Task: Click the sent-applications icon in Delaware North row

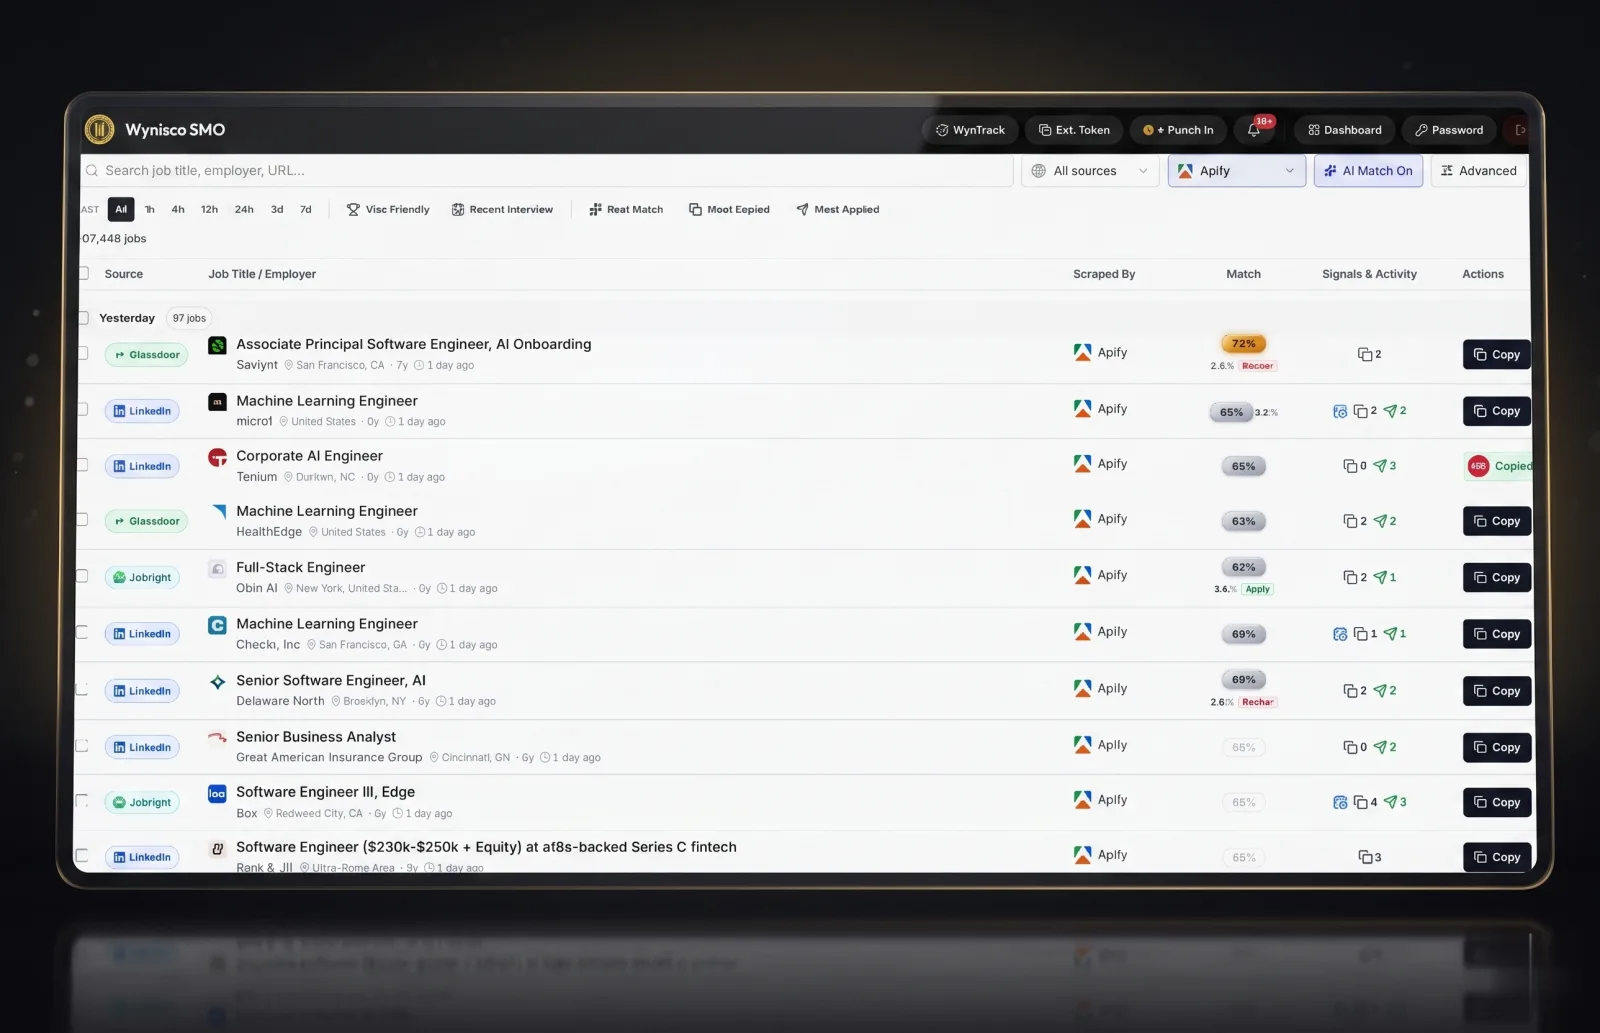Action: click(1380, 691)
